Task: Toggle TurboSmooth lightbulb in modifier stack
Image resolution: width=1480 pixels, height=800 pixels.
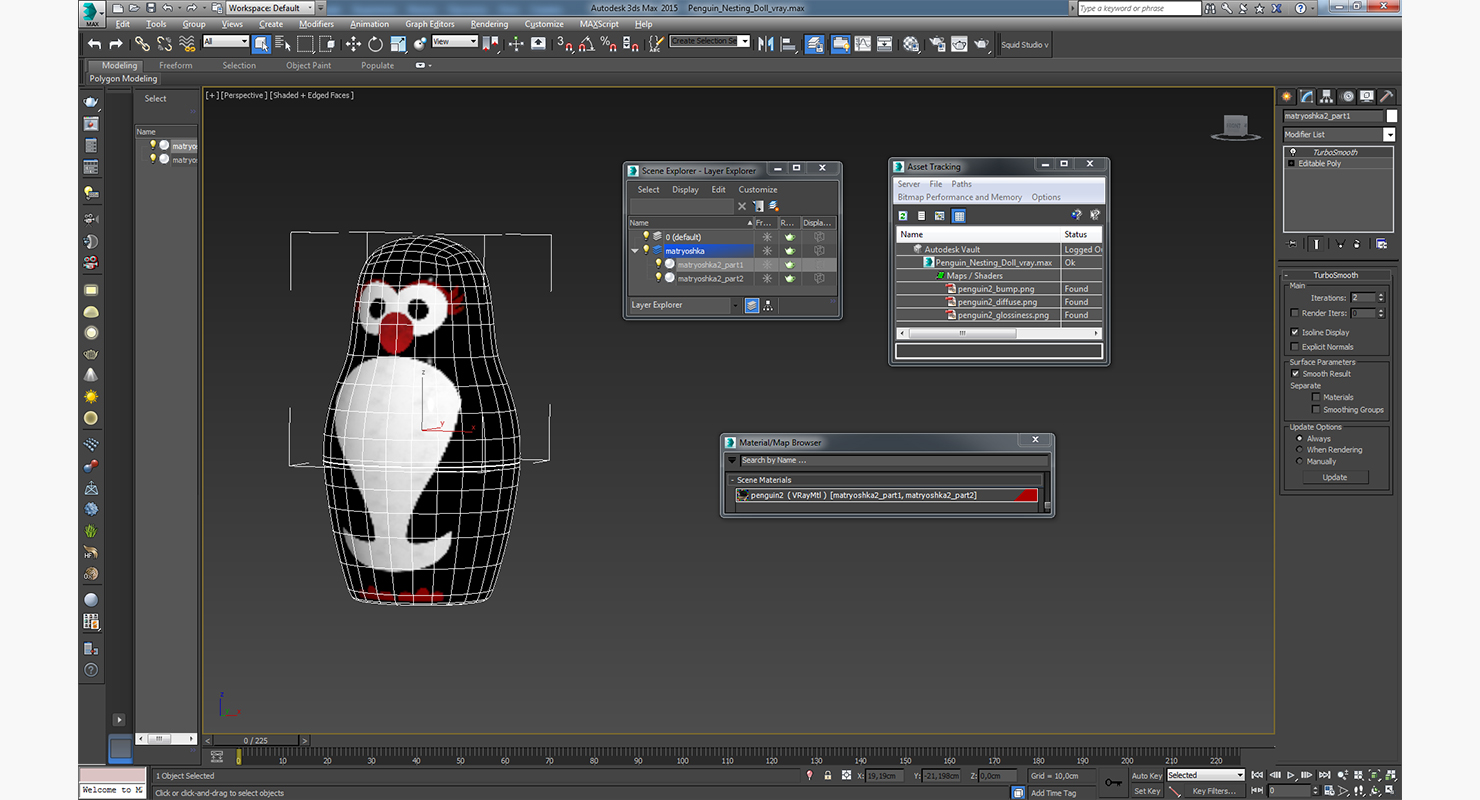Action: click(1292, 152)
